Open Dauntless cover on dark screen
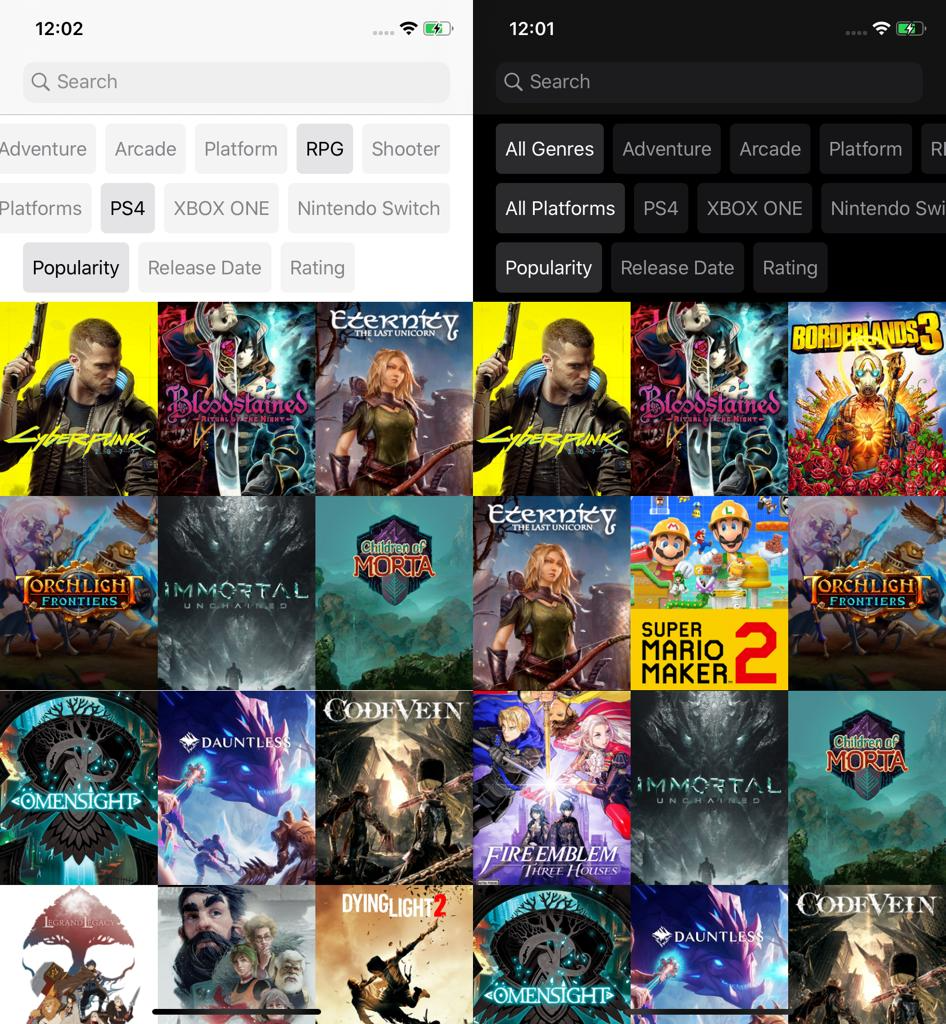Image resolution: width=946 pixels, height=1024 pixels. tap(709, 955)
